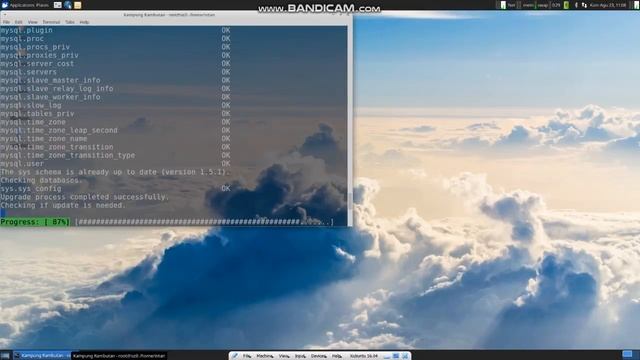Image resolution: width=640 pixels, height=360 pixels.
Task: Open VirtualBox View menu in mini toolbar
Action: (284, 356)
